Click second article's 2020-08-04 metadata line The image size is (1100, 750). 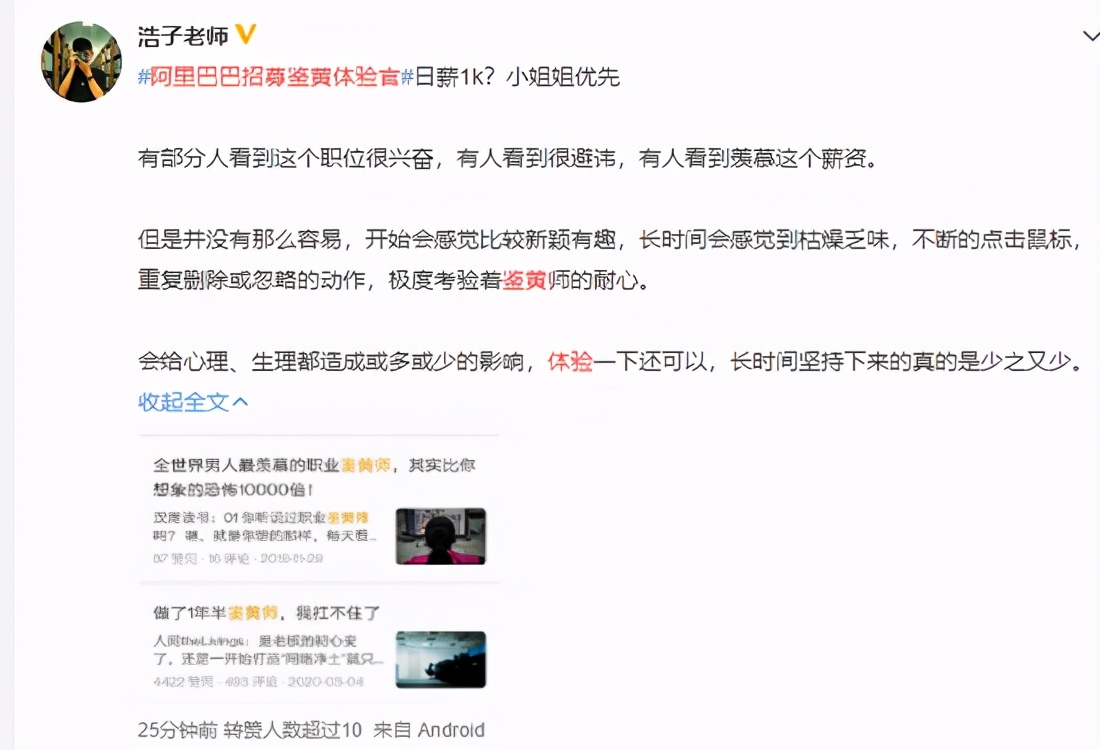[258, 682]
